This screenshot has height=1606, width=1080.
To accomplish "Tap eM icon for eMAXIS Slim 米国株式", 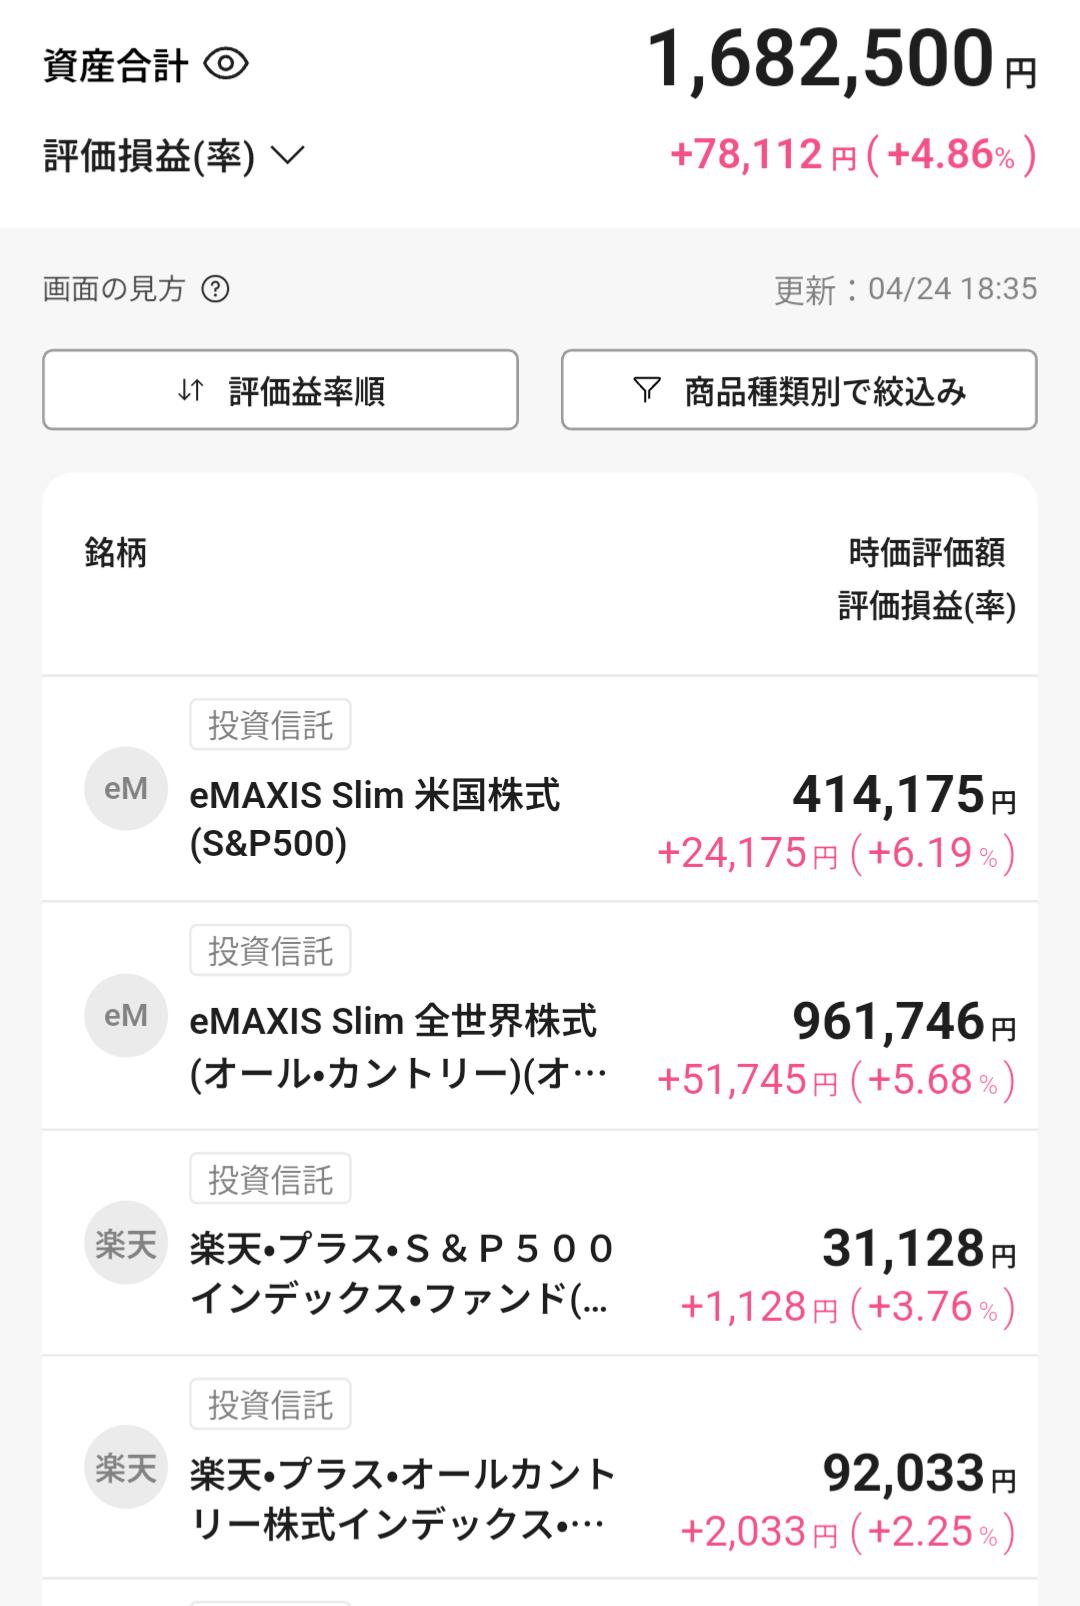I will pos(126,789).
